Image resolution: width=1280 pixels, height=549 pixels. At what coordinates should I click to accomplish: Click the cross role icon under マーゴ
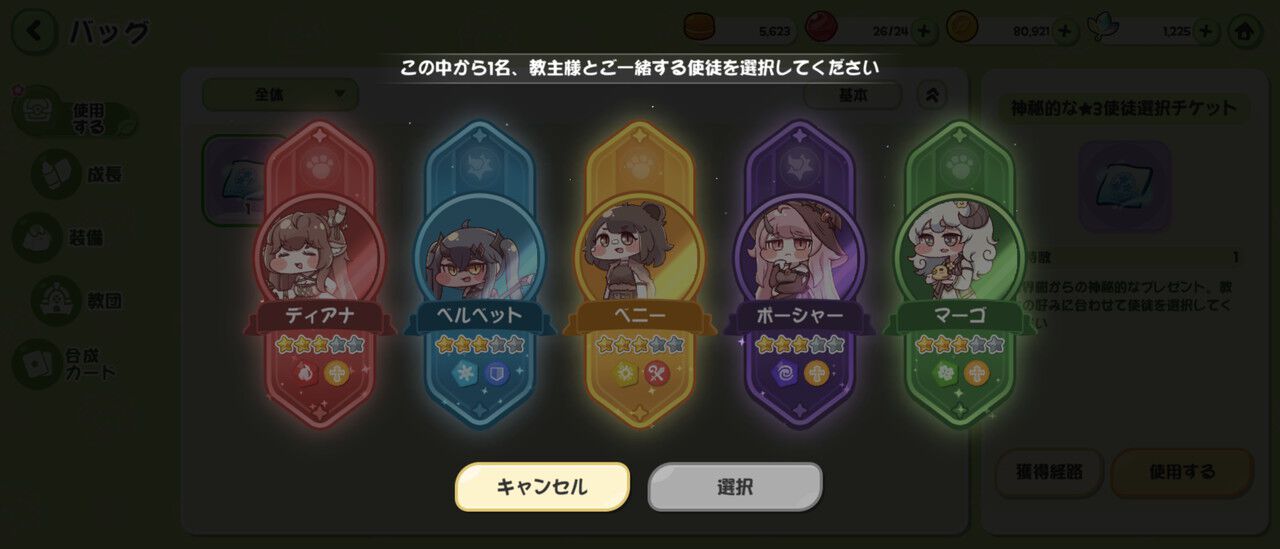click(976, 373)
